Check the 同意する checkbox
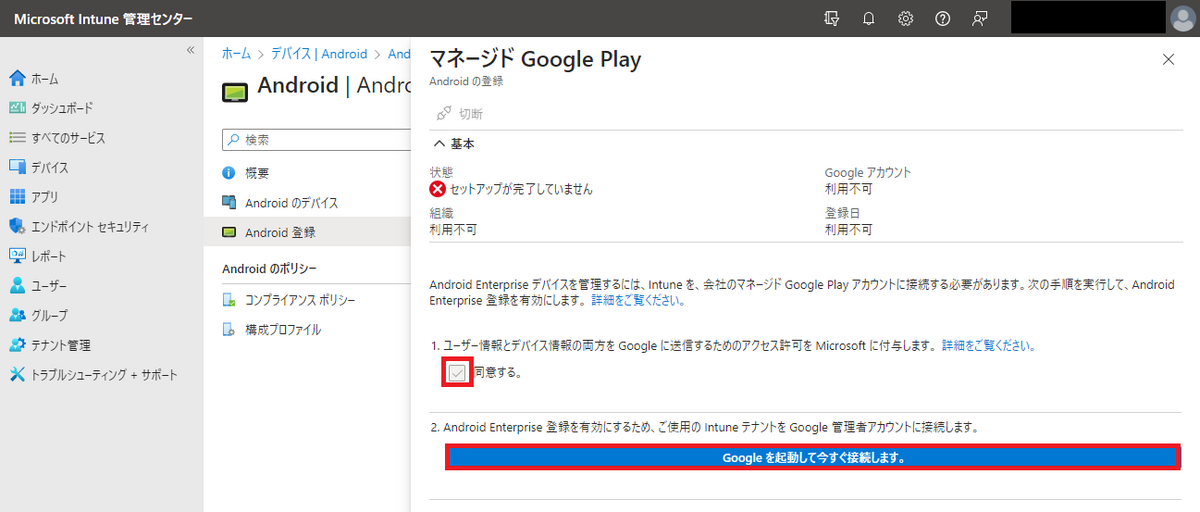The height and width of the screenshot is (512, 1200). pos(457,373)
